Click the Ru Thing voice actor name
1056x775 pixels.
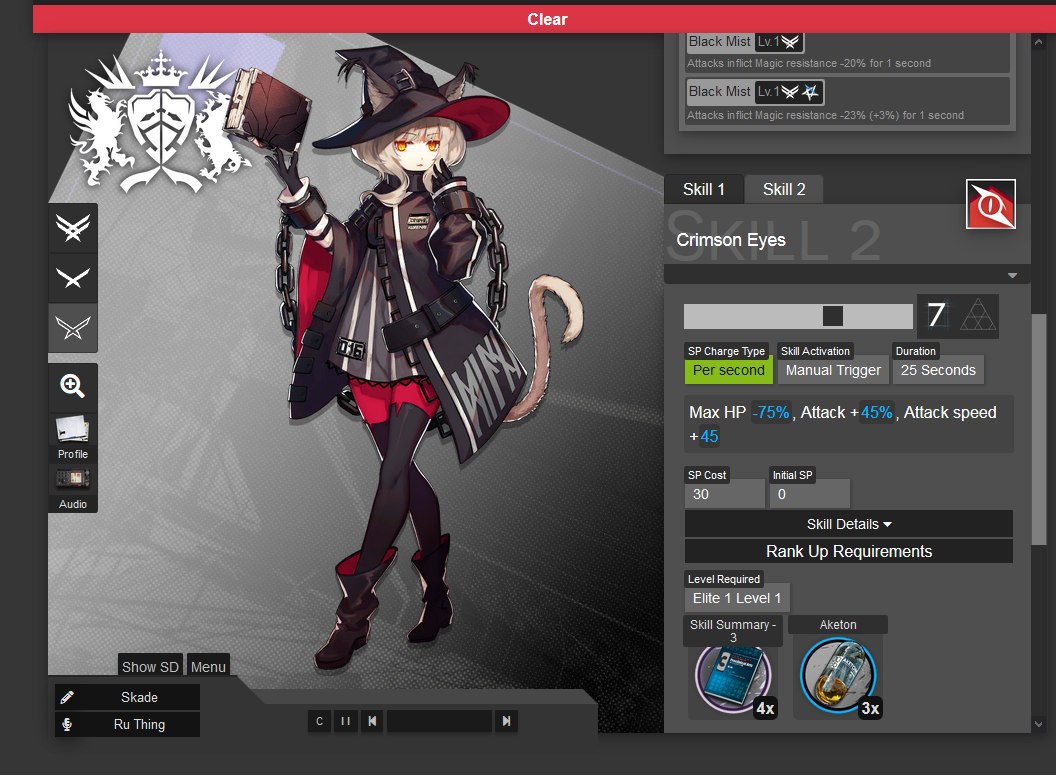139,725
